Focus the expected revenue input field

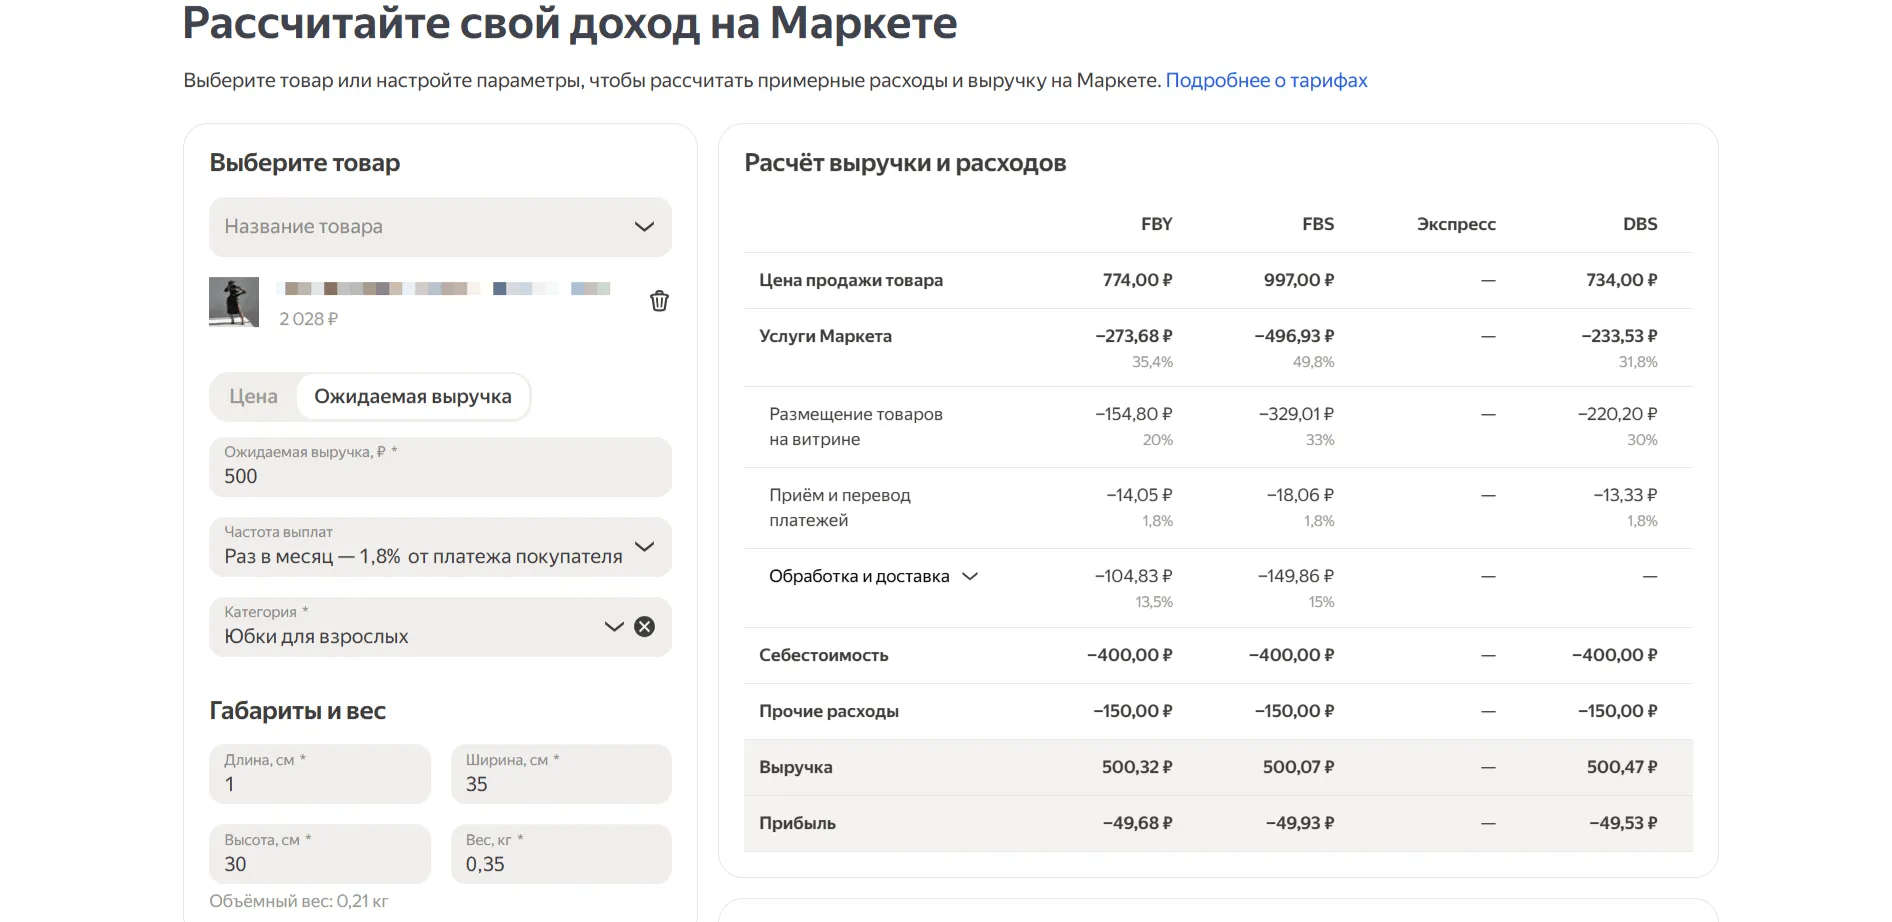click(x=440, y=476)
